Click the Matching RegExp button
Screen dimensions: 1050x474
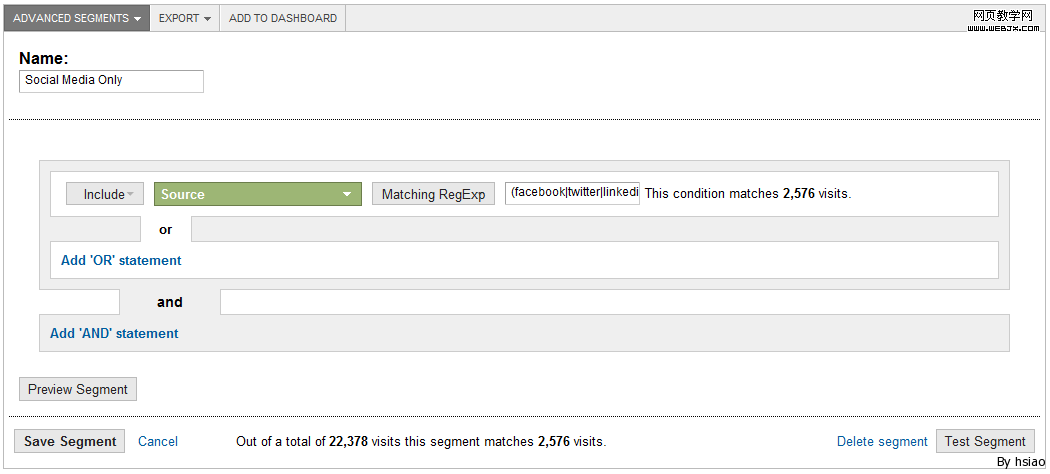tap(433, 194)
